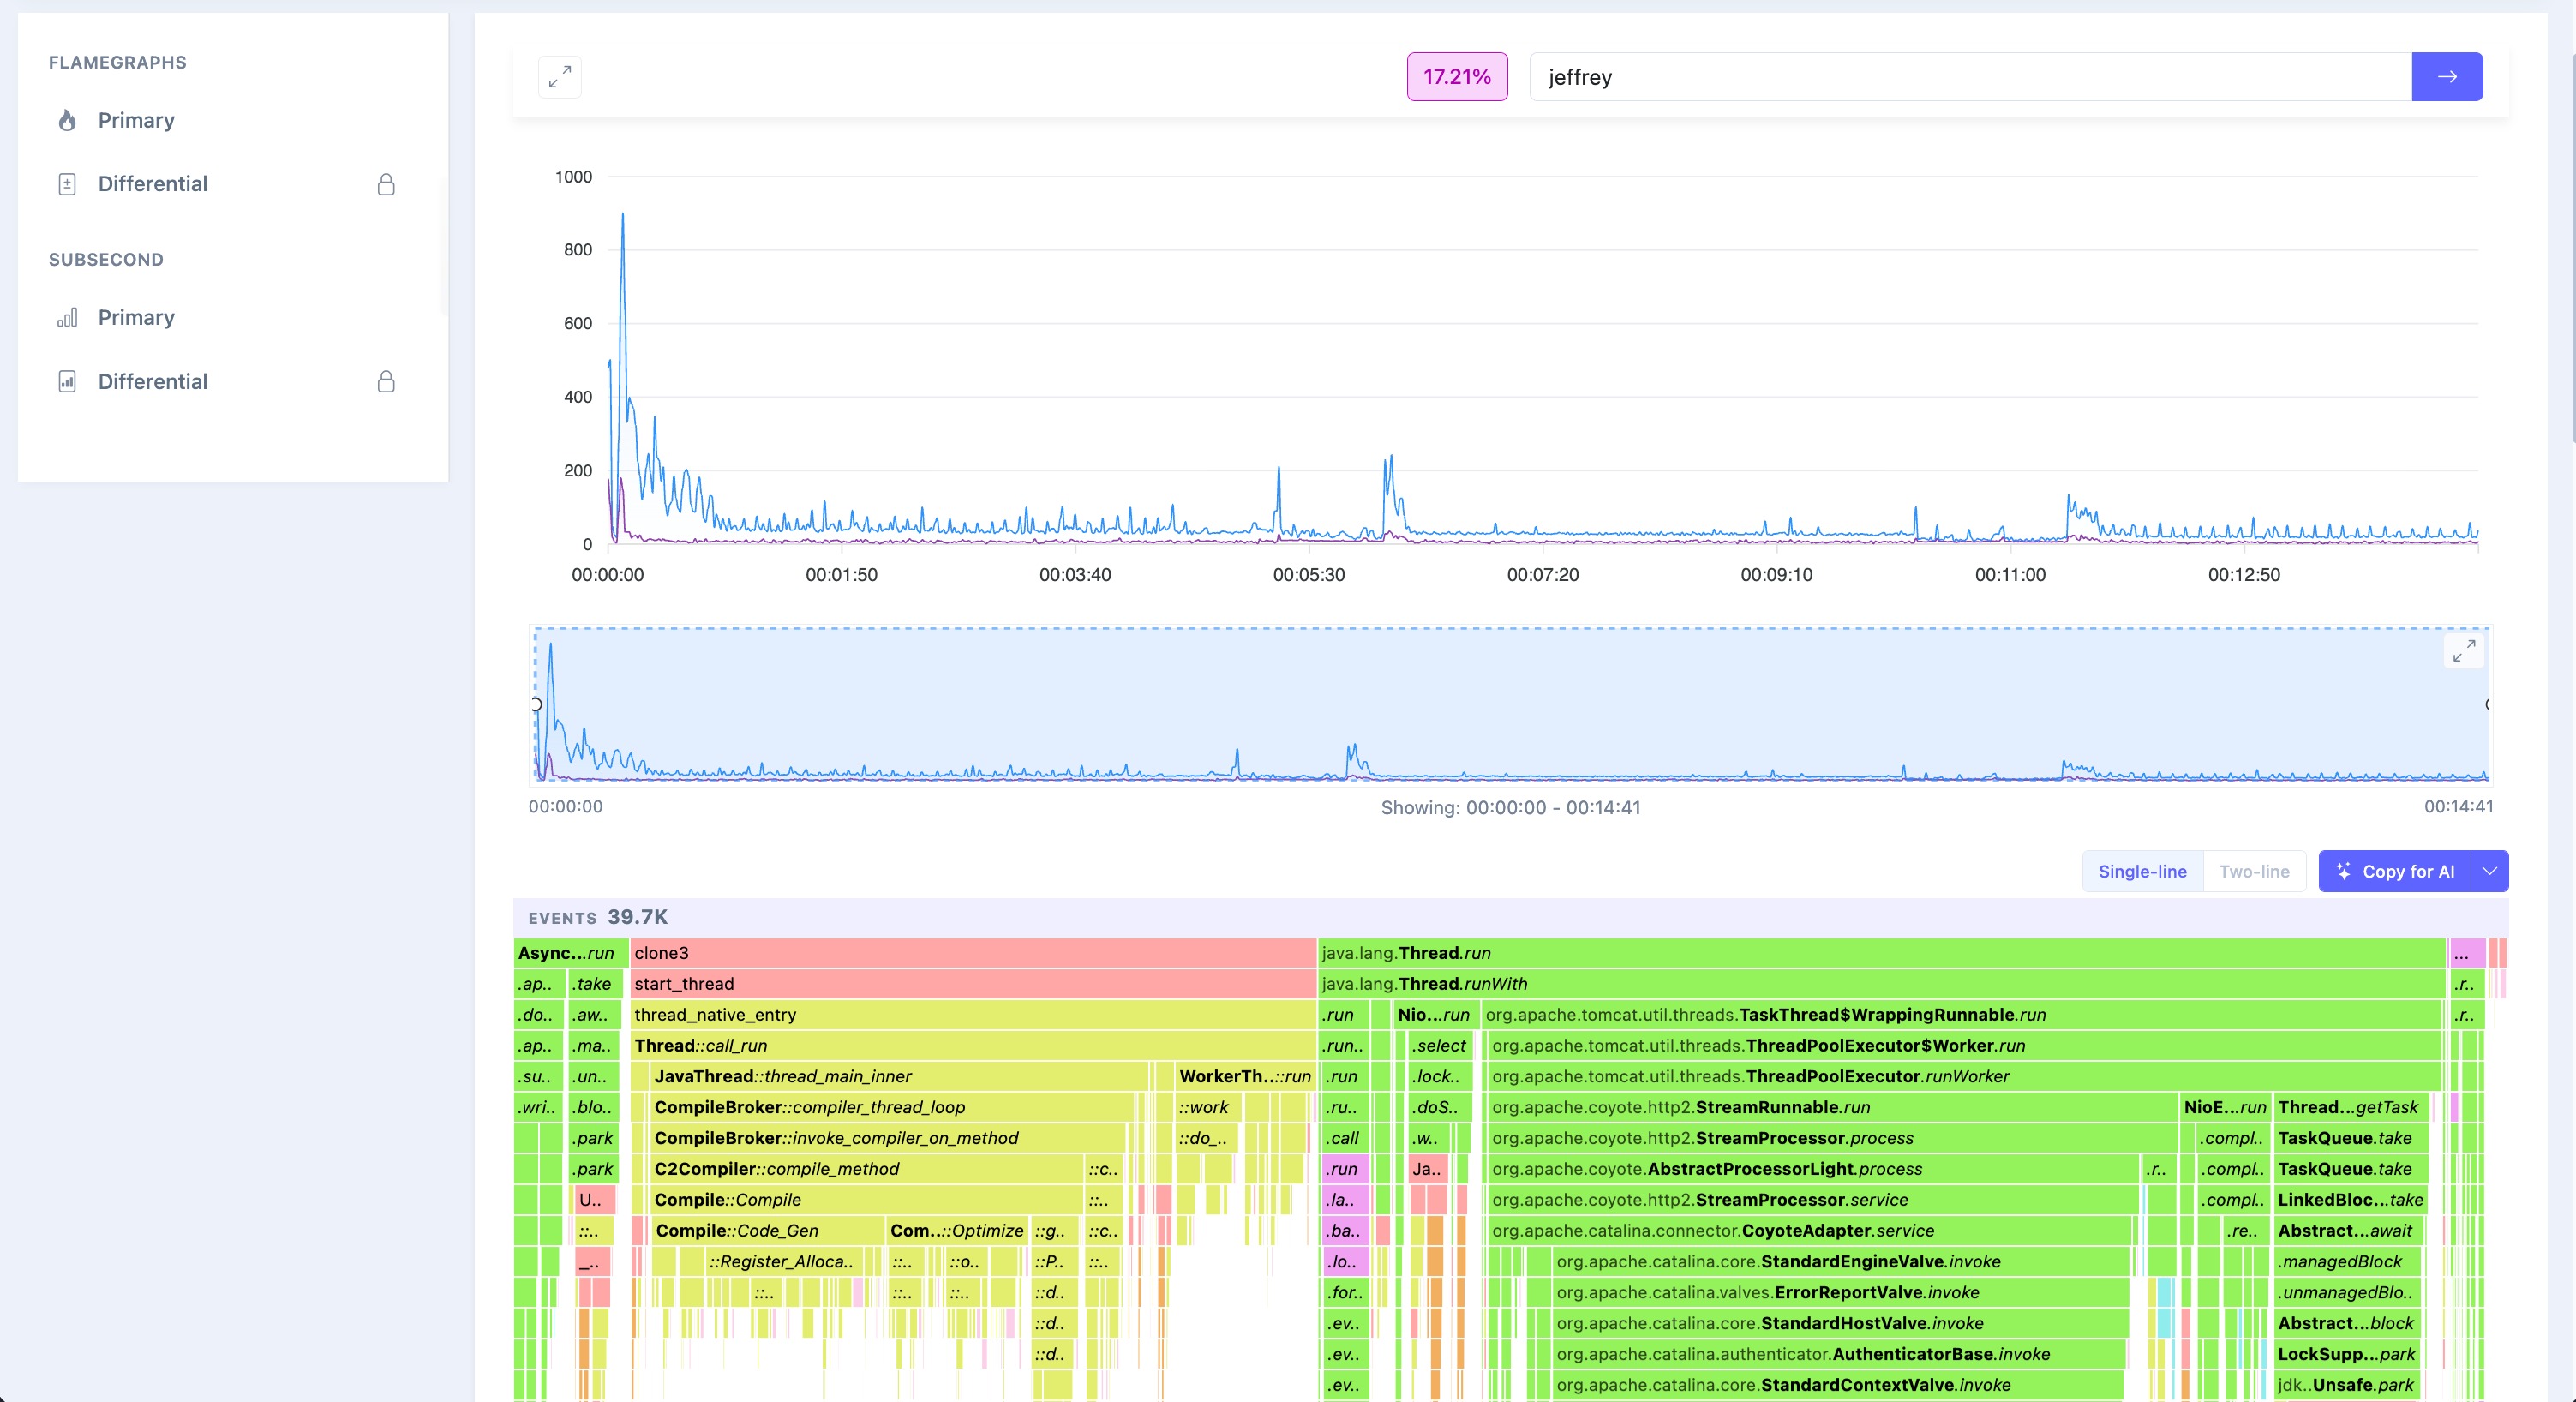
Task: Switch to Two-line display mode
Action: point(2254,871)
